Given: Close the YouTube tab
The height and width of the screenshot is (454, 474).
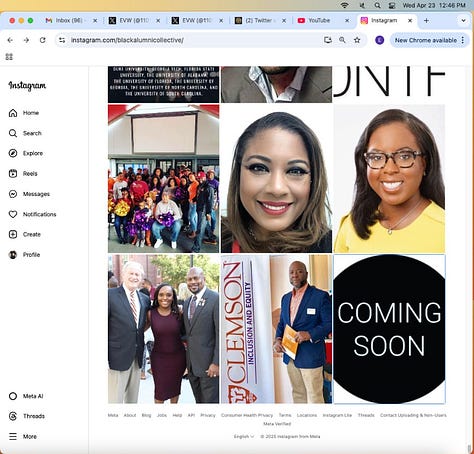Looking at the screenshot, I should (347, 20).
